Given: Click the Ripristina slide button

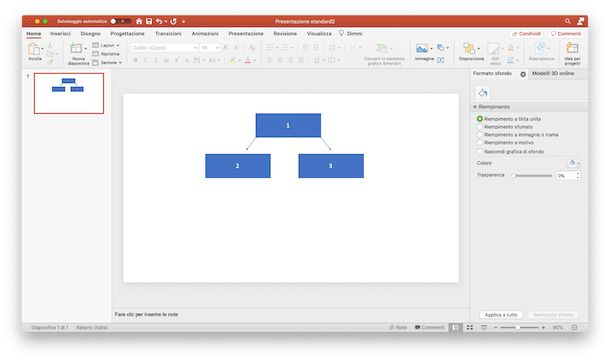Looking at the screenshot, I should 106,54.
